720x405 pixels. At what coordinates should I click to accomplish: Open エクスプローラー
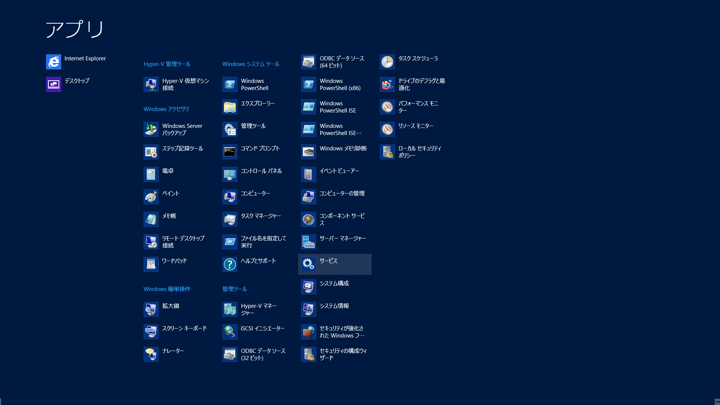point(256,107)
